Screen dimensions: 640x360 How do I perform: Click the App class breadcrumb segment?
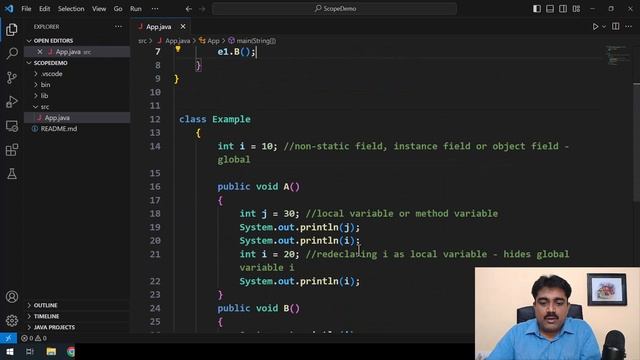click(x=209, y=41)
